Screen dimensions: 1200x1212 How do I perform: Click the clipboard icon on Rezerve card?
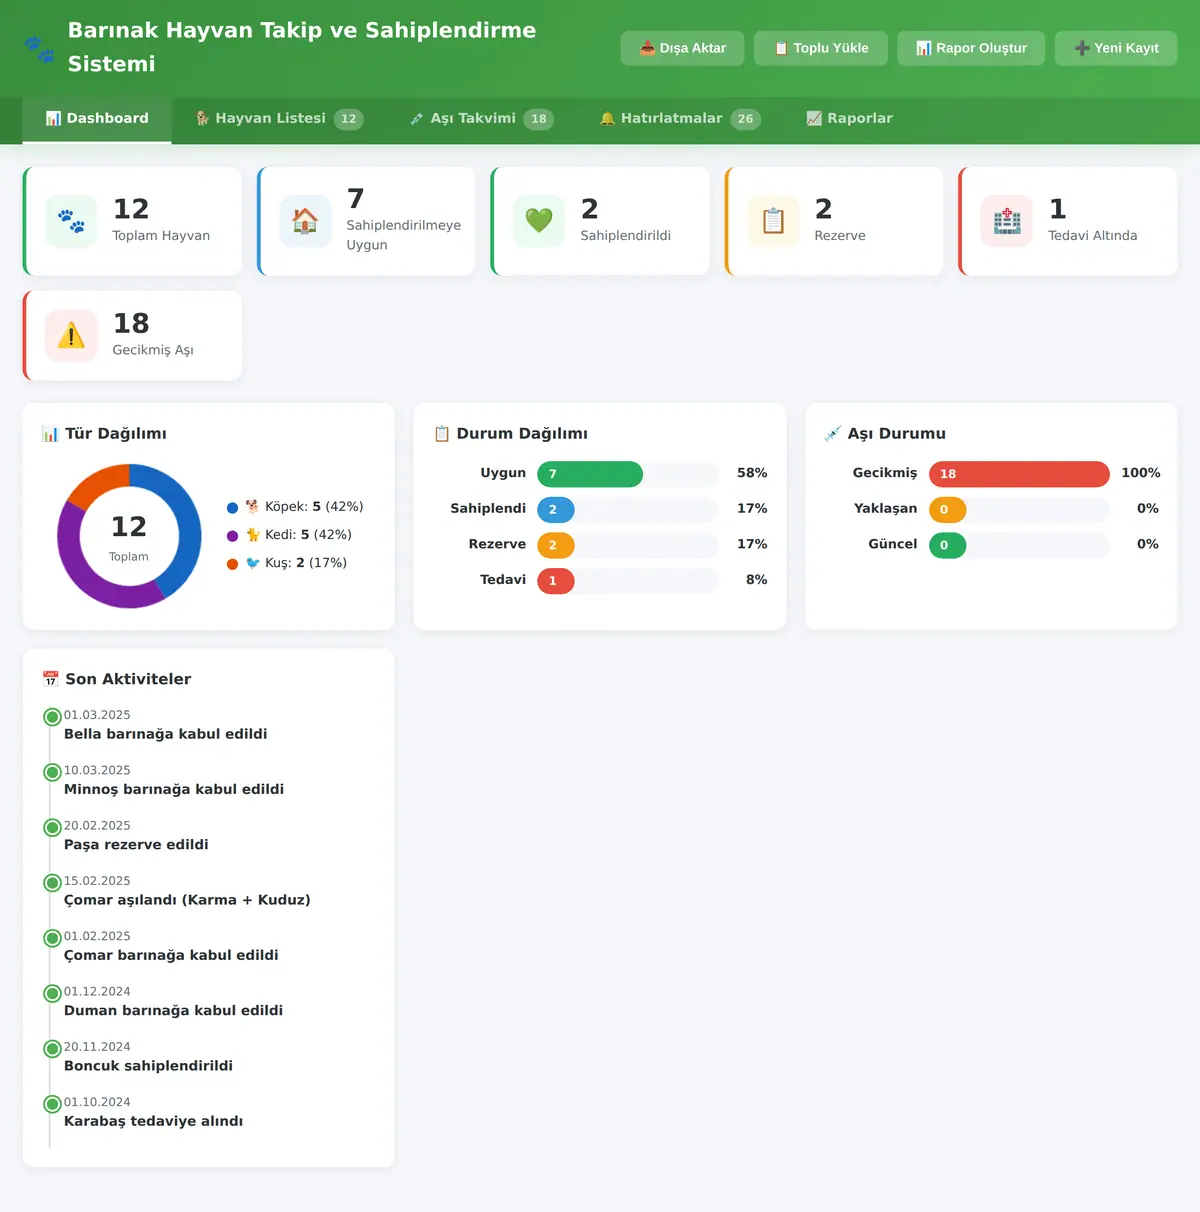pos(773,221)
